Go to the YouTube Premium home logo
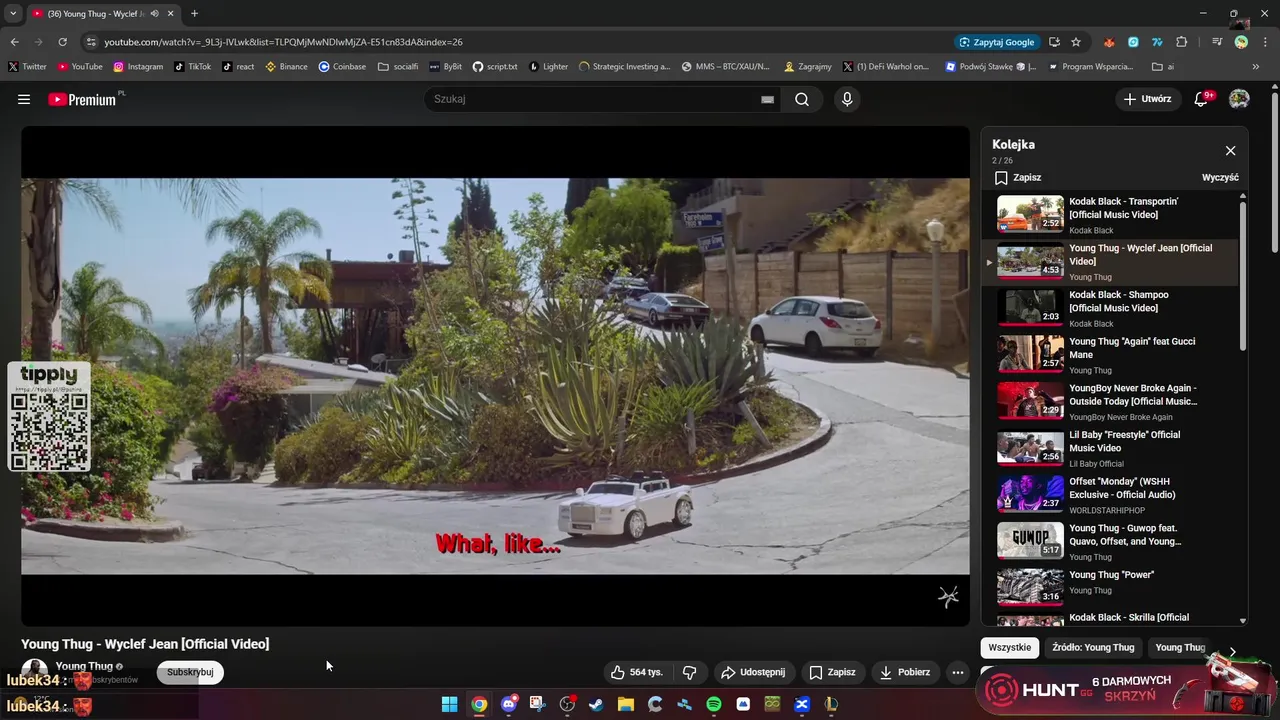 [x=82, y=99]
